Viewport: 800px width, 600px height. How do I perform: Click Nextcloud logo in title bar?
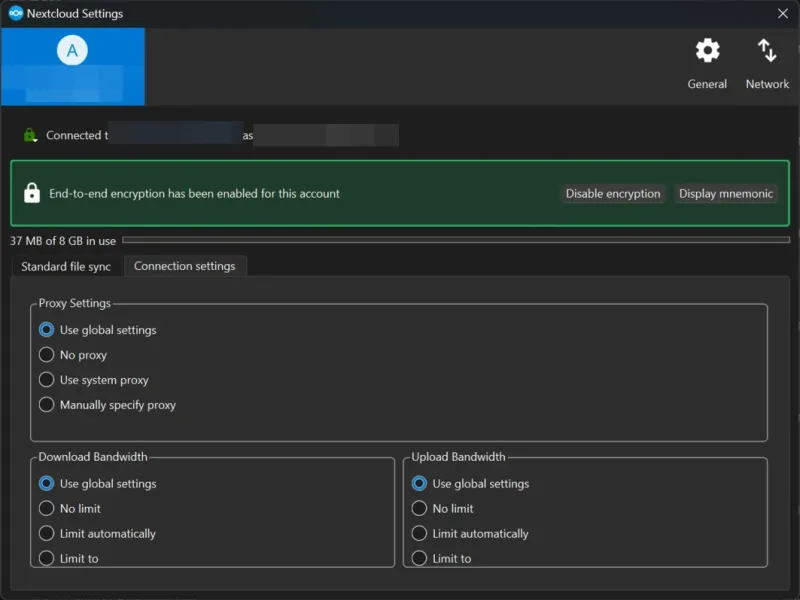[16, 13]
